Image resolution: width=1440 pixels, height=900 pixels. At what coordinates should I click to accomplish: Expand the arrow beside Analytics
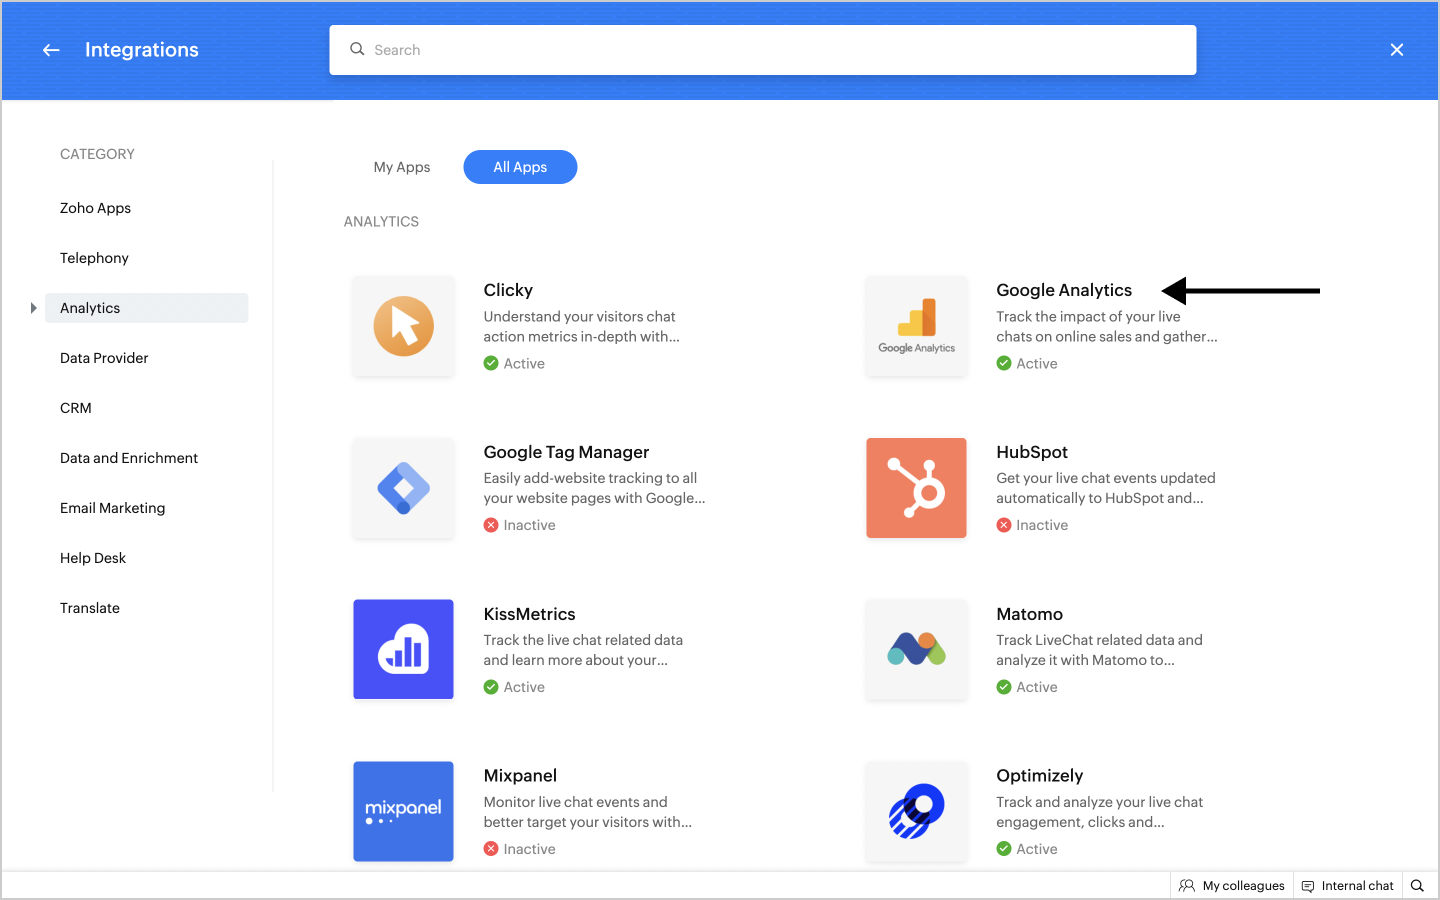click(33, 308)
